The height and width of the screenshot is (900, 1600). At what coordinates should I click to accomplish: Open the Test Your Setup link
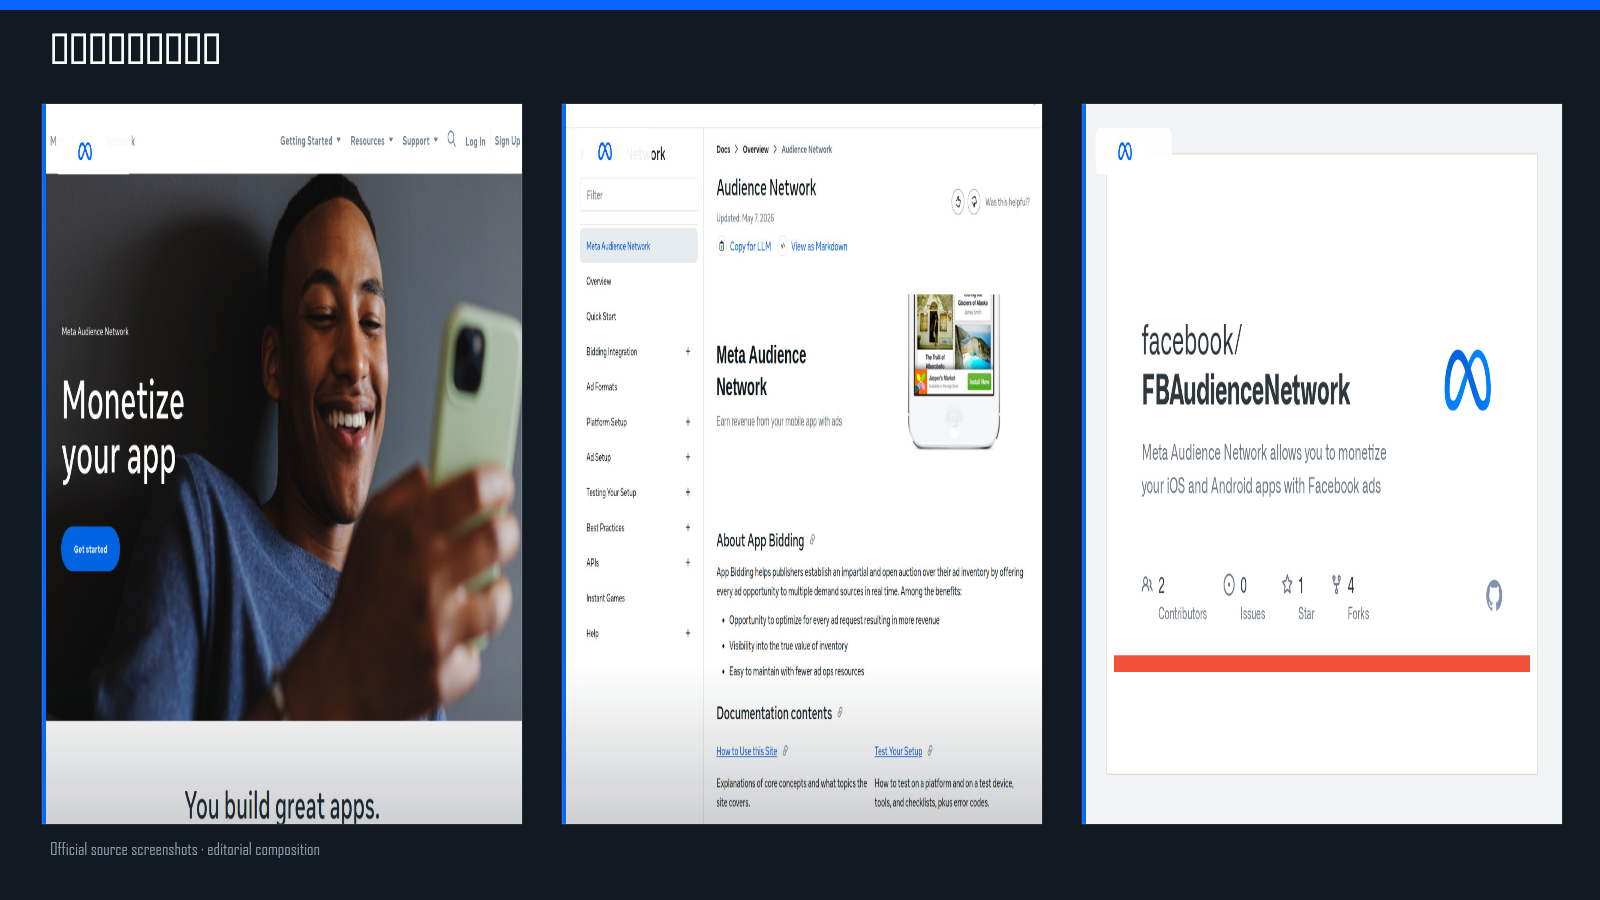point(898,751)
